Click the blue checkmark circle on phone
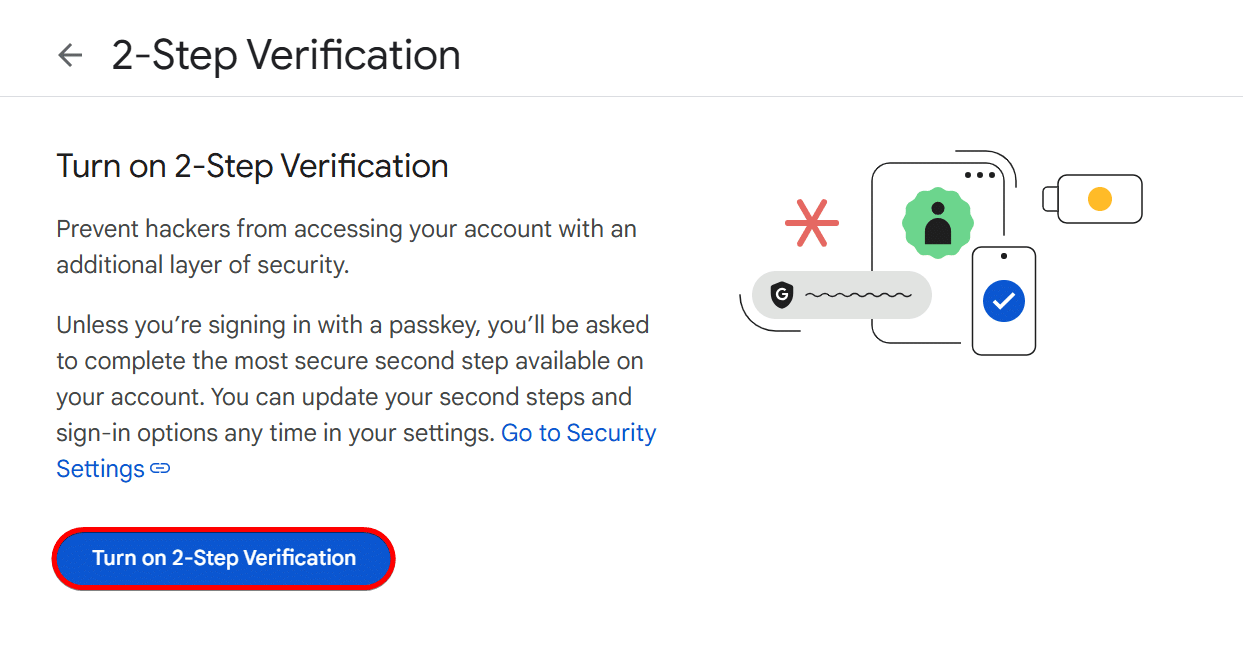This screenshot has width=1243, height=654. point(1004,300)
